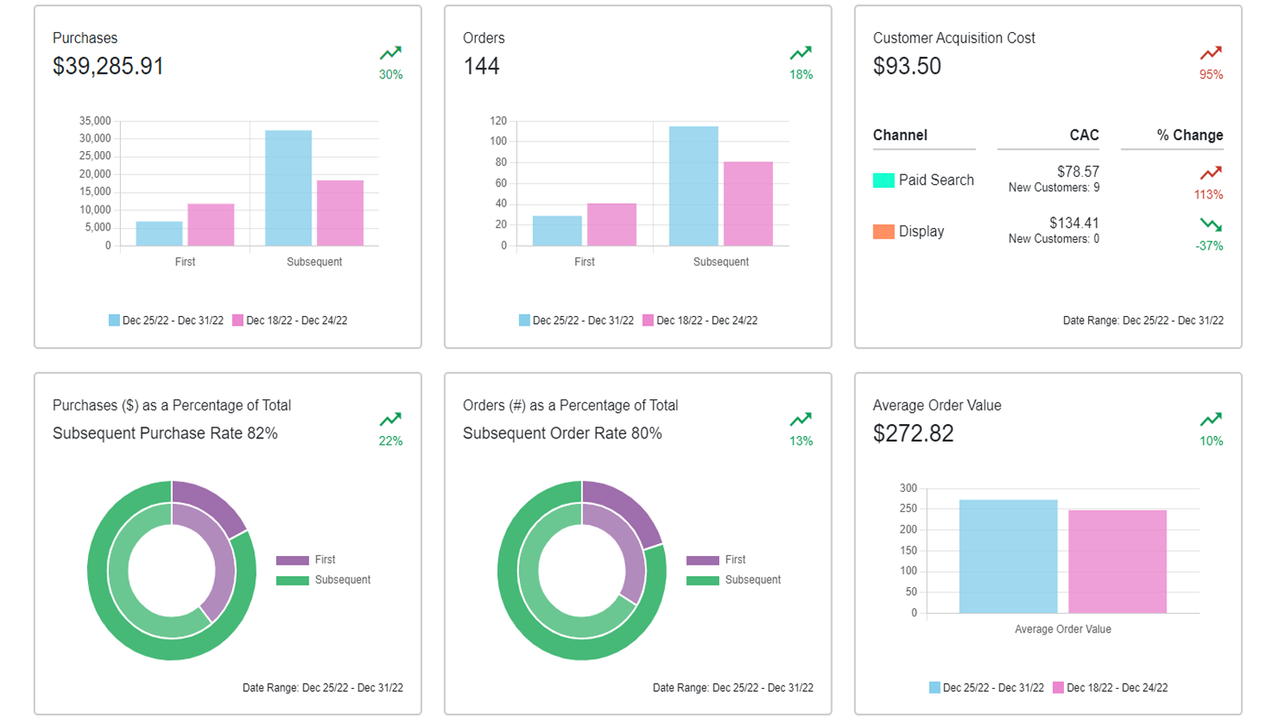The height and width of the screenshot is (720, 1280).
Task: Click the green 30% trend icon on Purchases
Action: click(390, 58)
